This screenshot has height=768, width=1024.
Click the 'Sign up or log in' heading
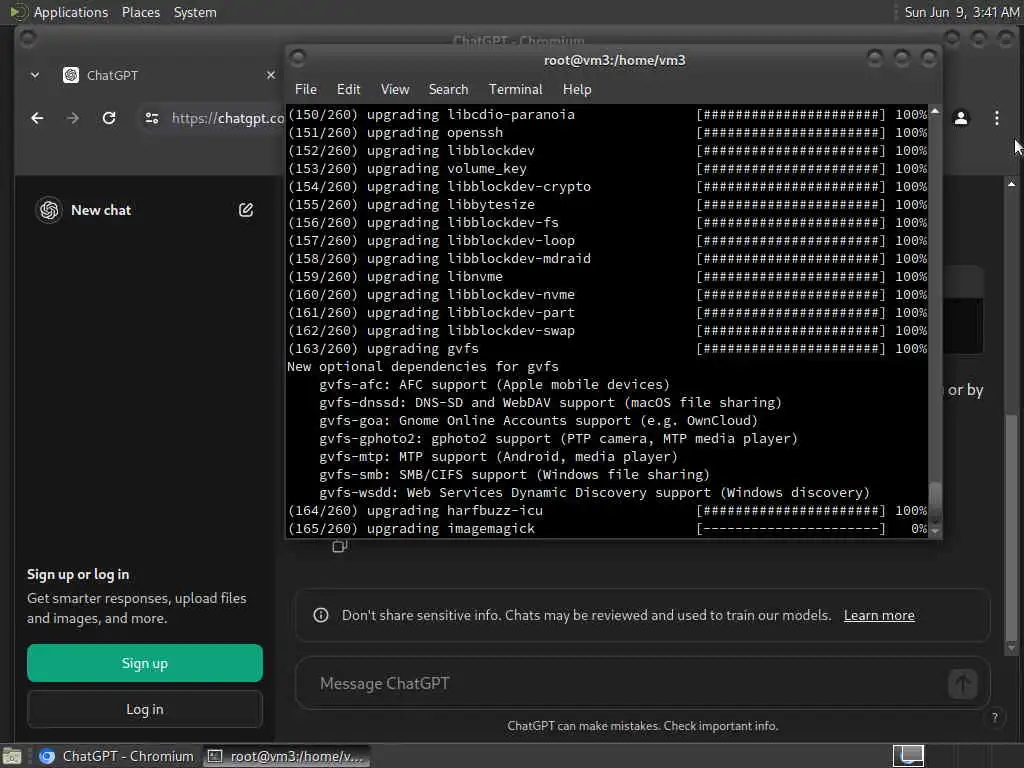point(78,575)
